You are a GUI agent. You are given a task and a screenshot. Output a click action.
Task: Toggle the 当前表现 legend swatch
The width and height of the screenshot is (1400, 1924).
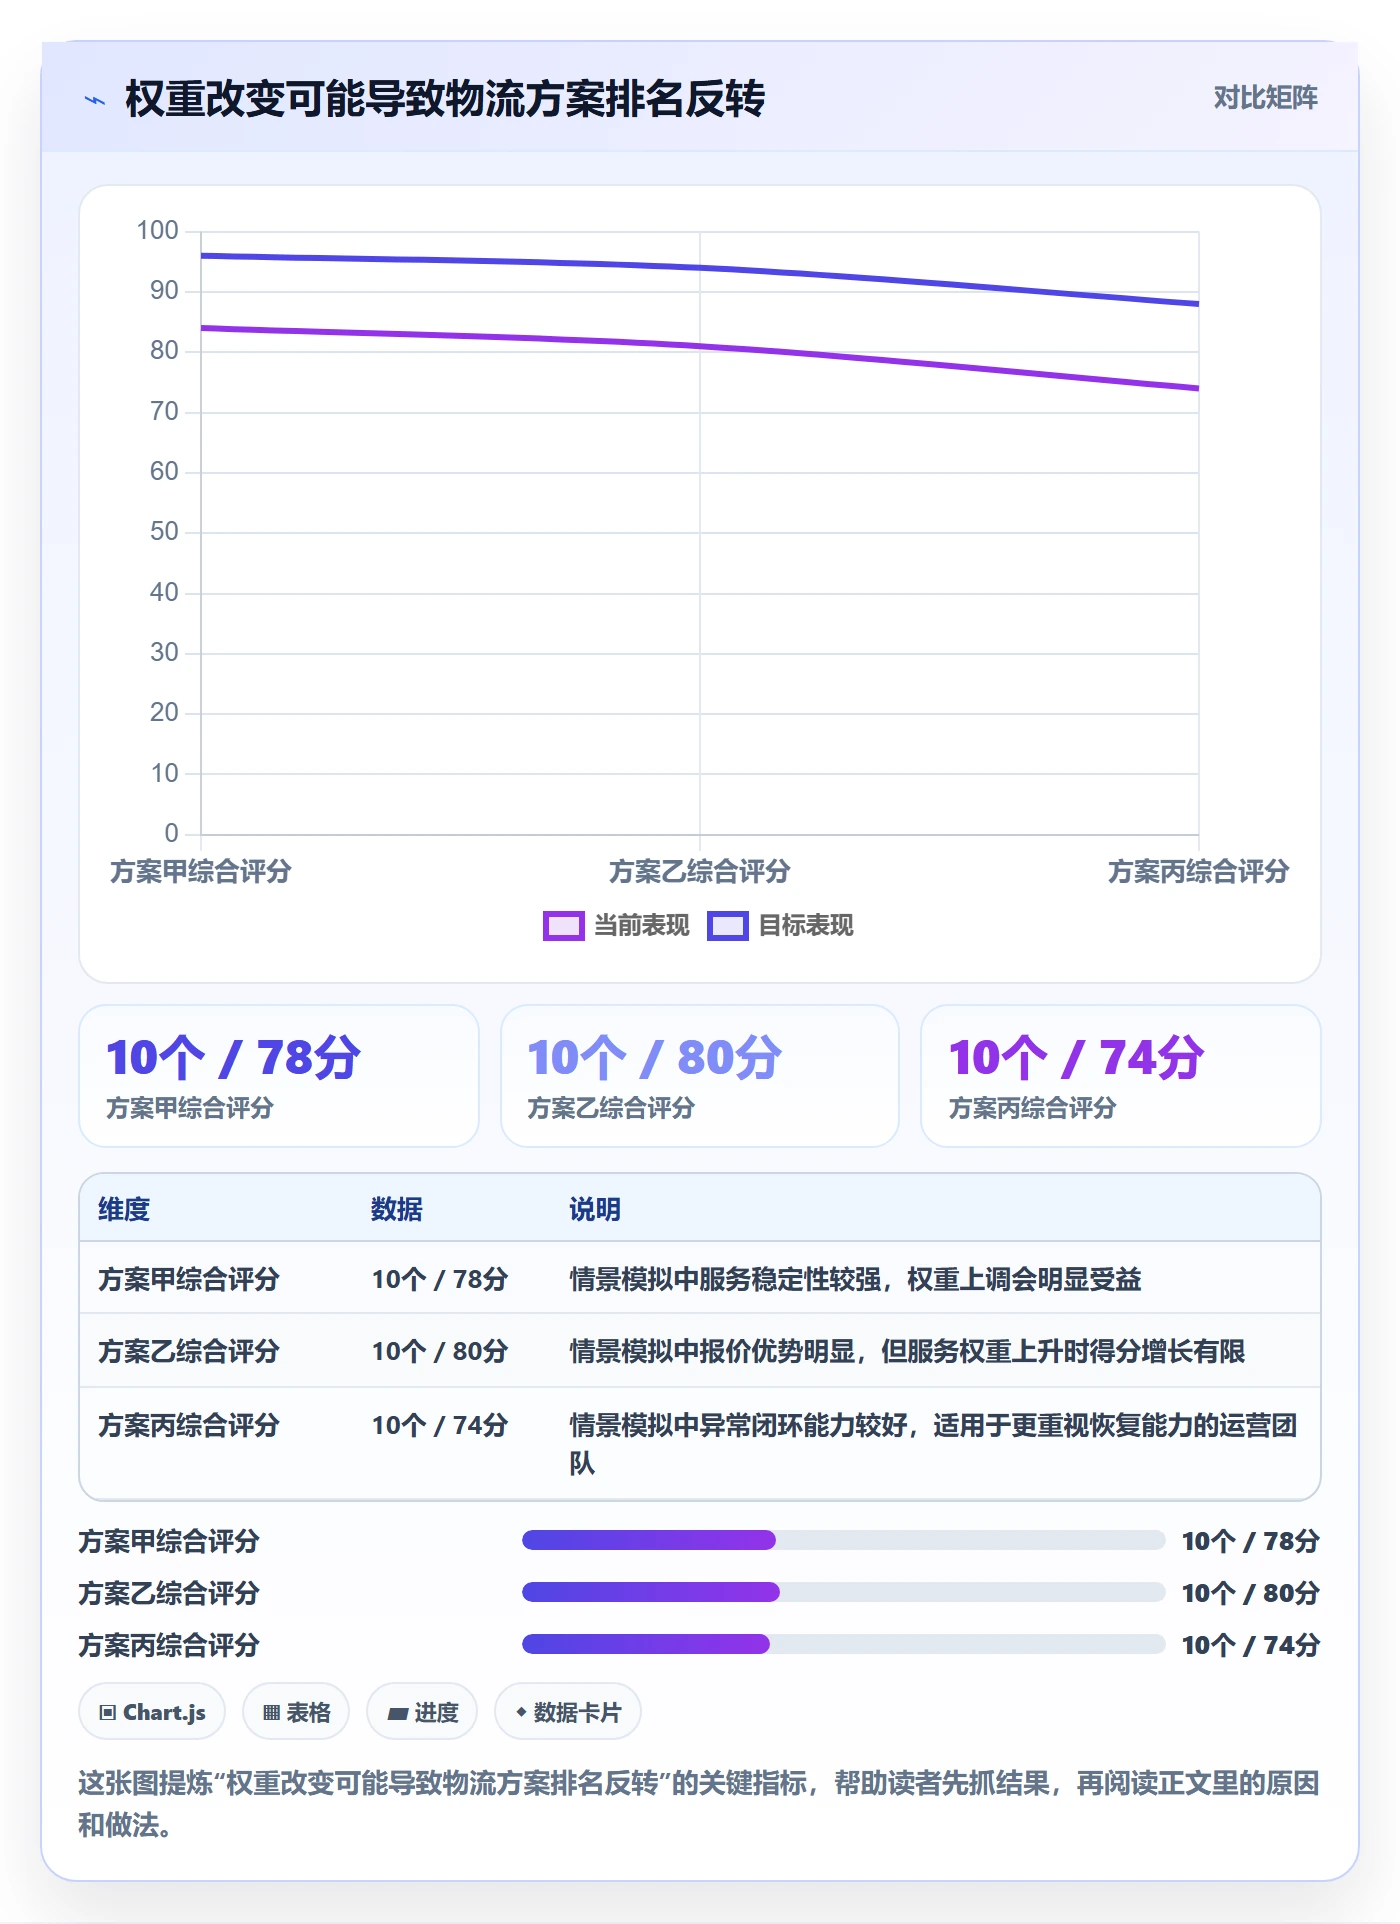click(x=563, y=926)
